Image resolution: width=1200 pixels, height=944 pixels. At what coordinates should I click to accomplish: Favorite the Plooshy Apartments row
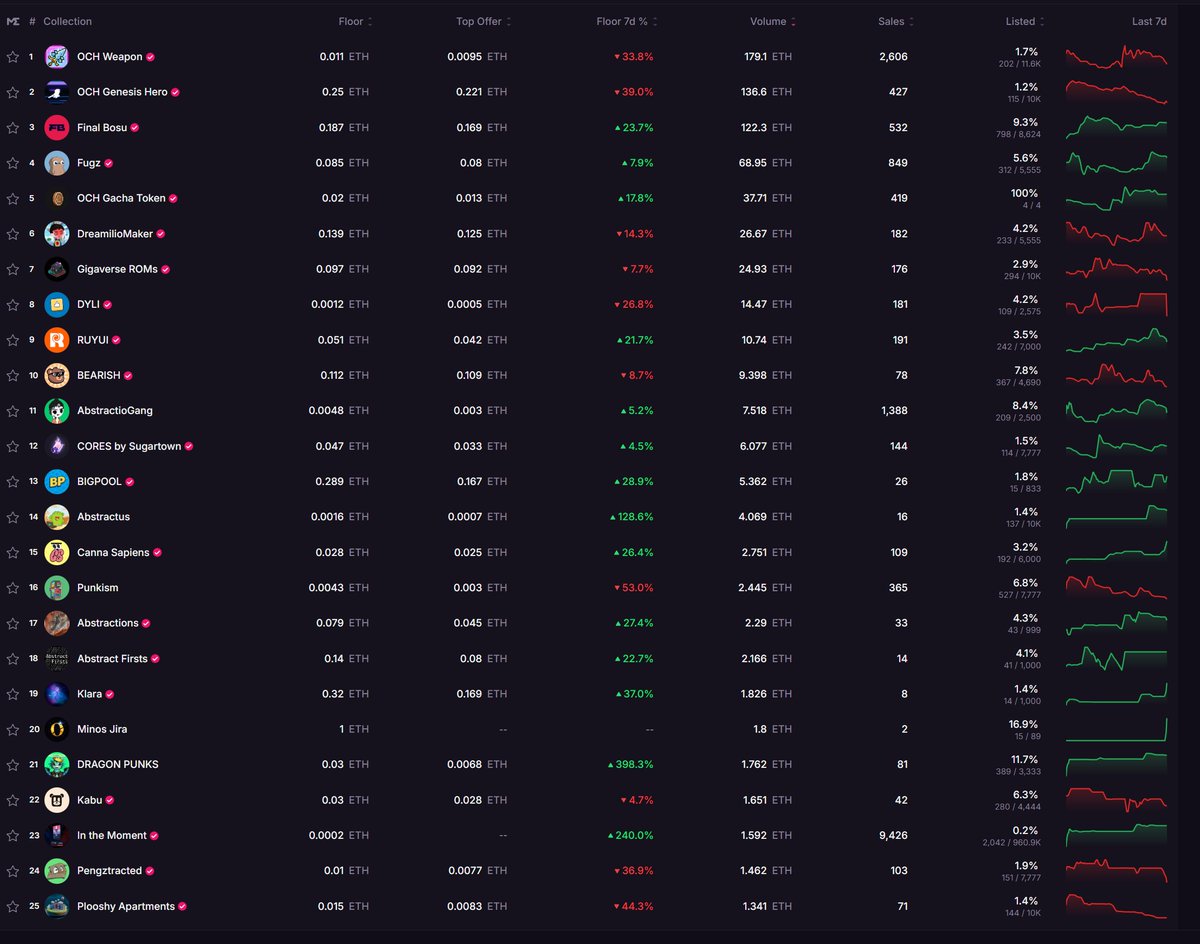pos(13,906)
